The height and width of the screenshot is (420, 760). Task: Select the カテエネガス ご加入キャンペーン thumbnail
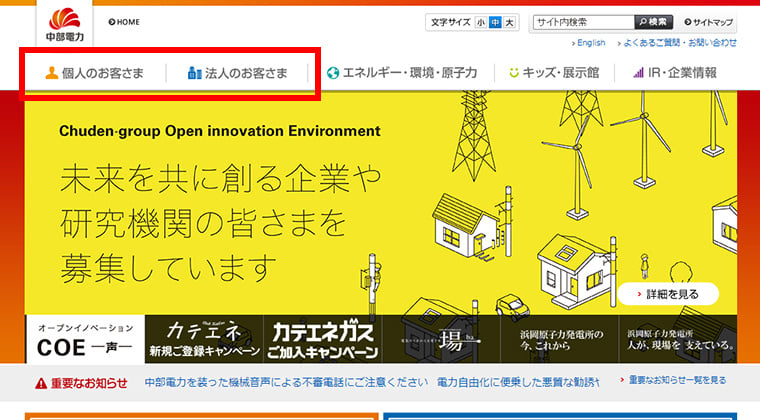322,340
